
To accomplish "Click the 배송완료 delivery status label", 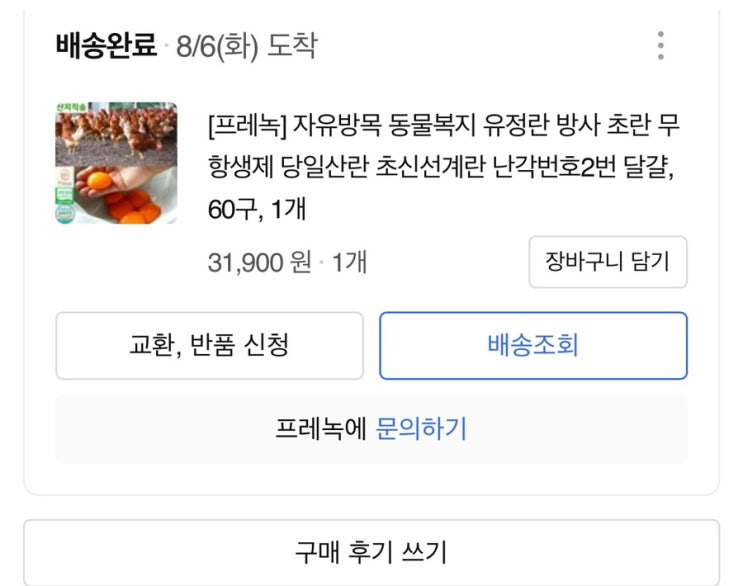I will pos(107,46).
